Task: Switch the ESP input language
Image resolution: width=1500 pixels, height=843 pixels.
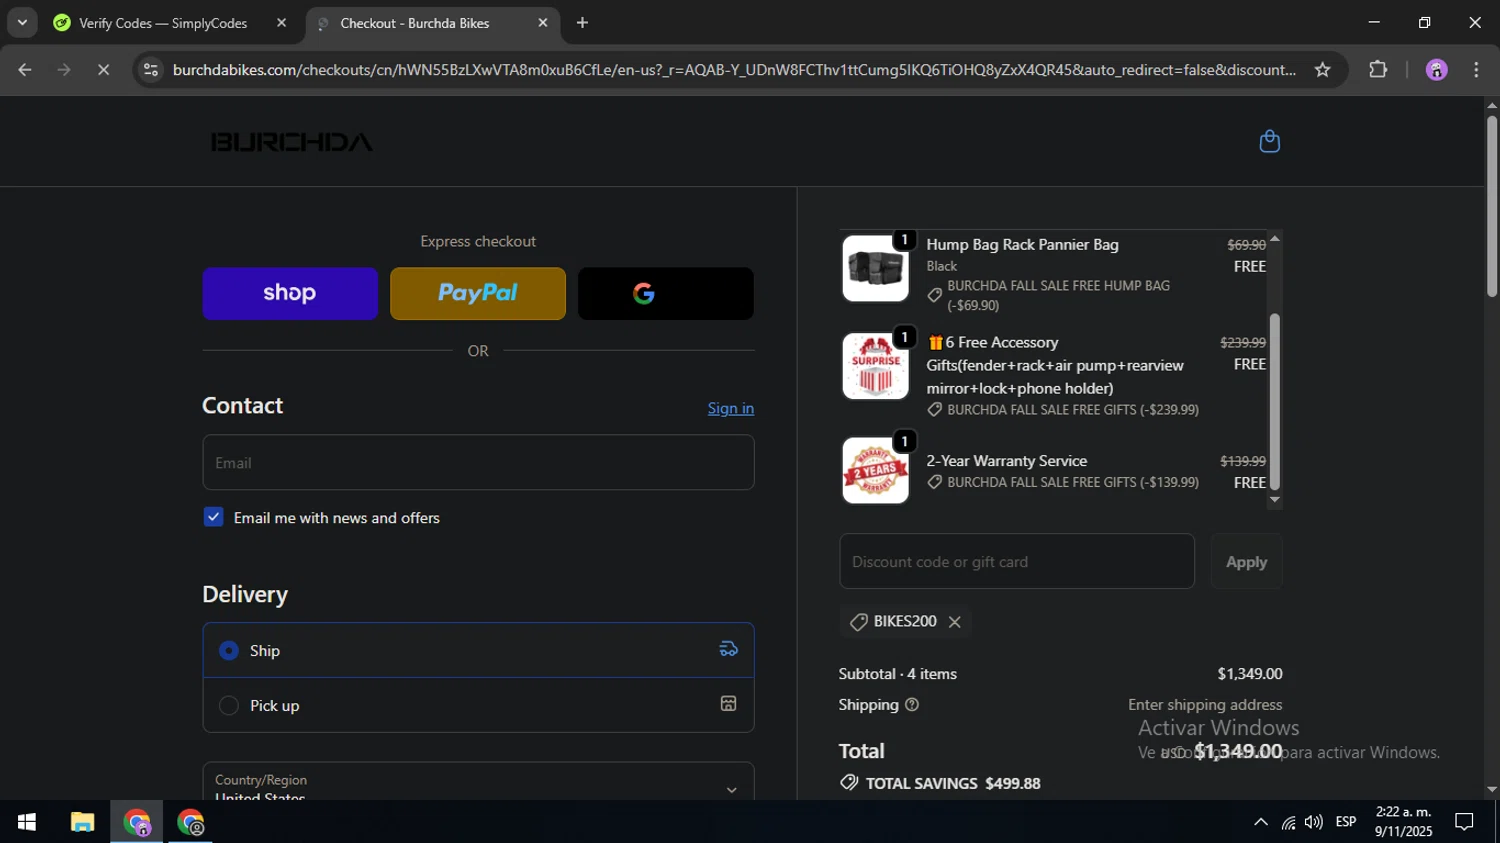Action: [1346, 822]
